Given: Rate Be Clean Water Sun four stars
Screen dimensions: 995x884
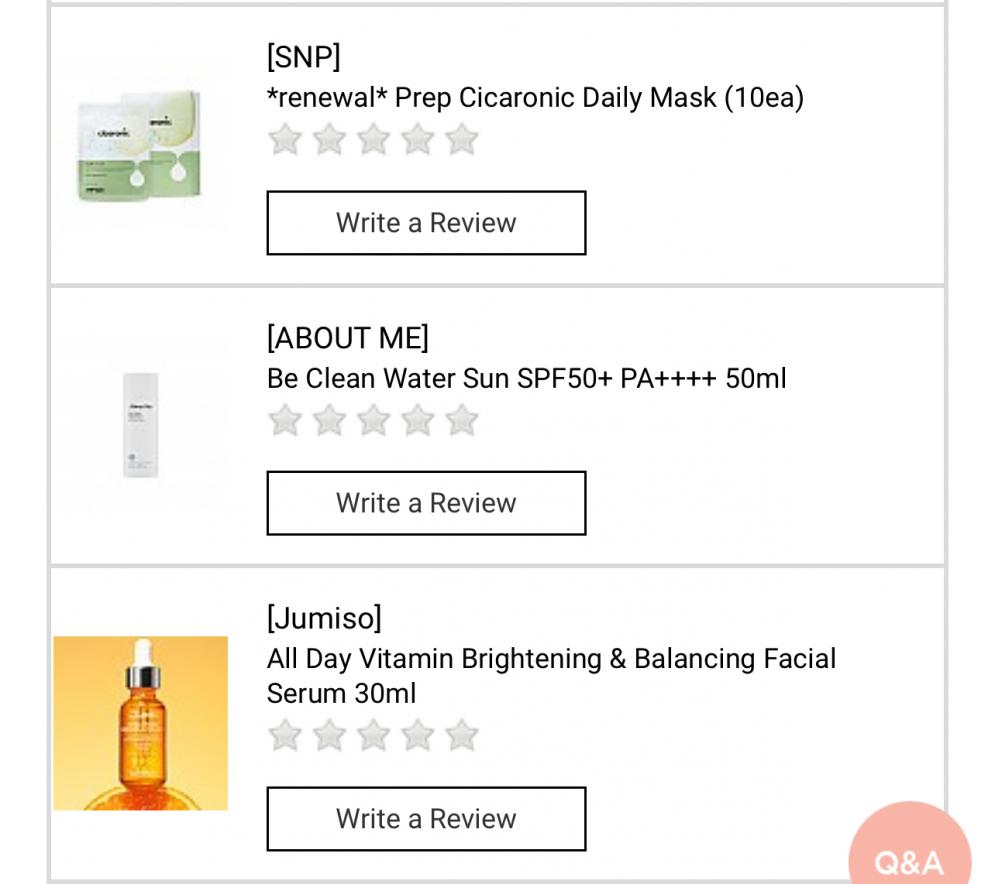Looking at the screenshot, I should (x=418, y=420).
